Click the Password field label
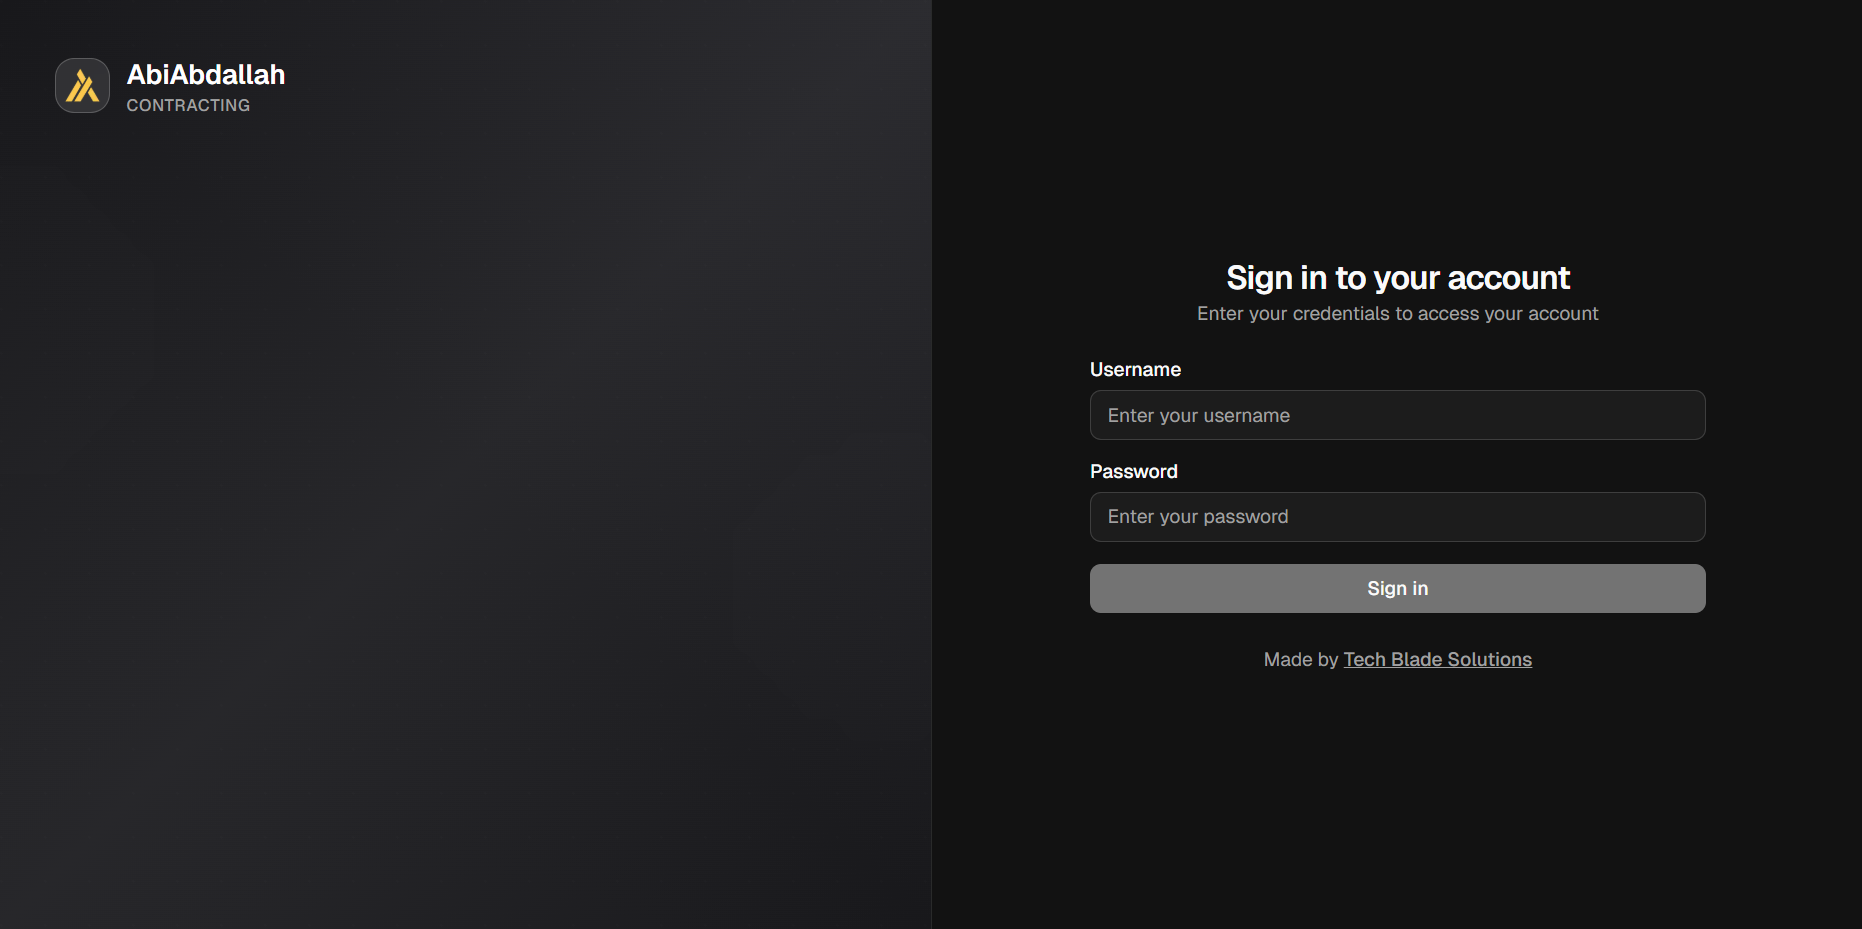 tap(1133, 471)
